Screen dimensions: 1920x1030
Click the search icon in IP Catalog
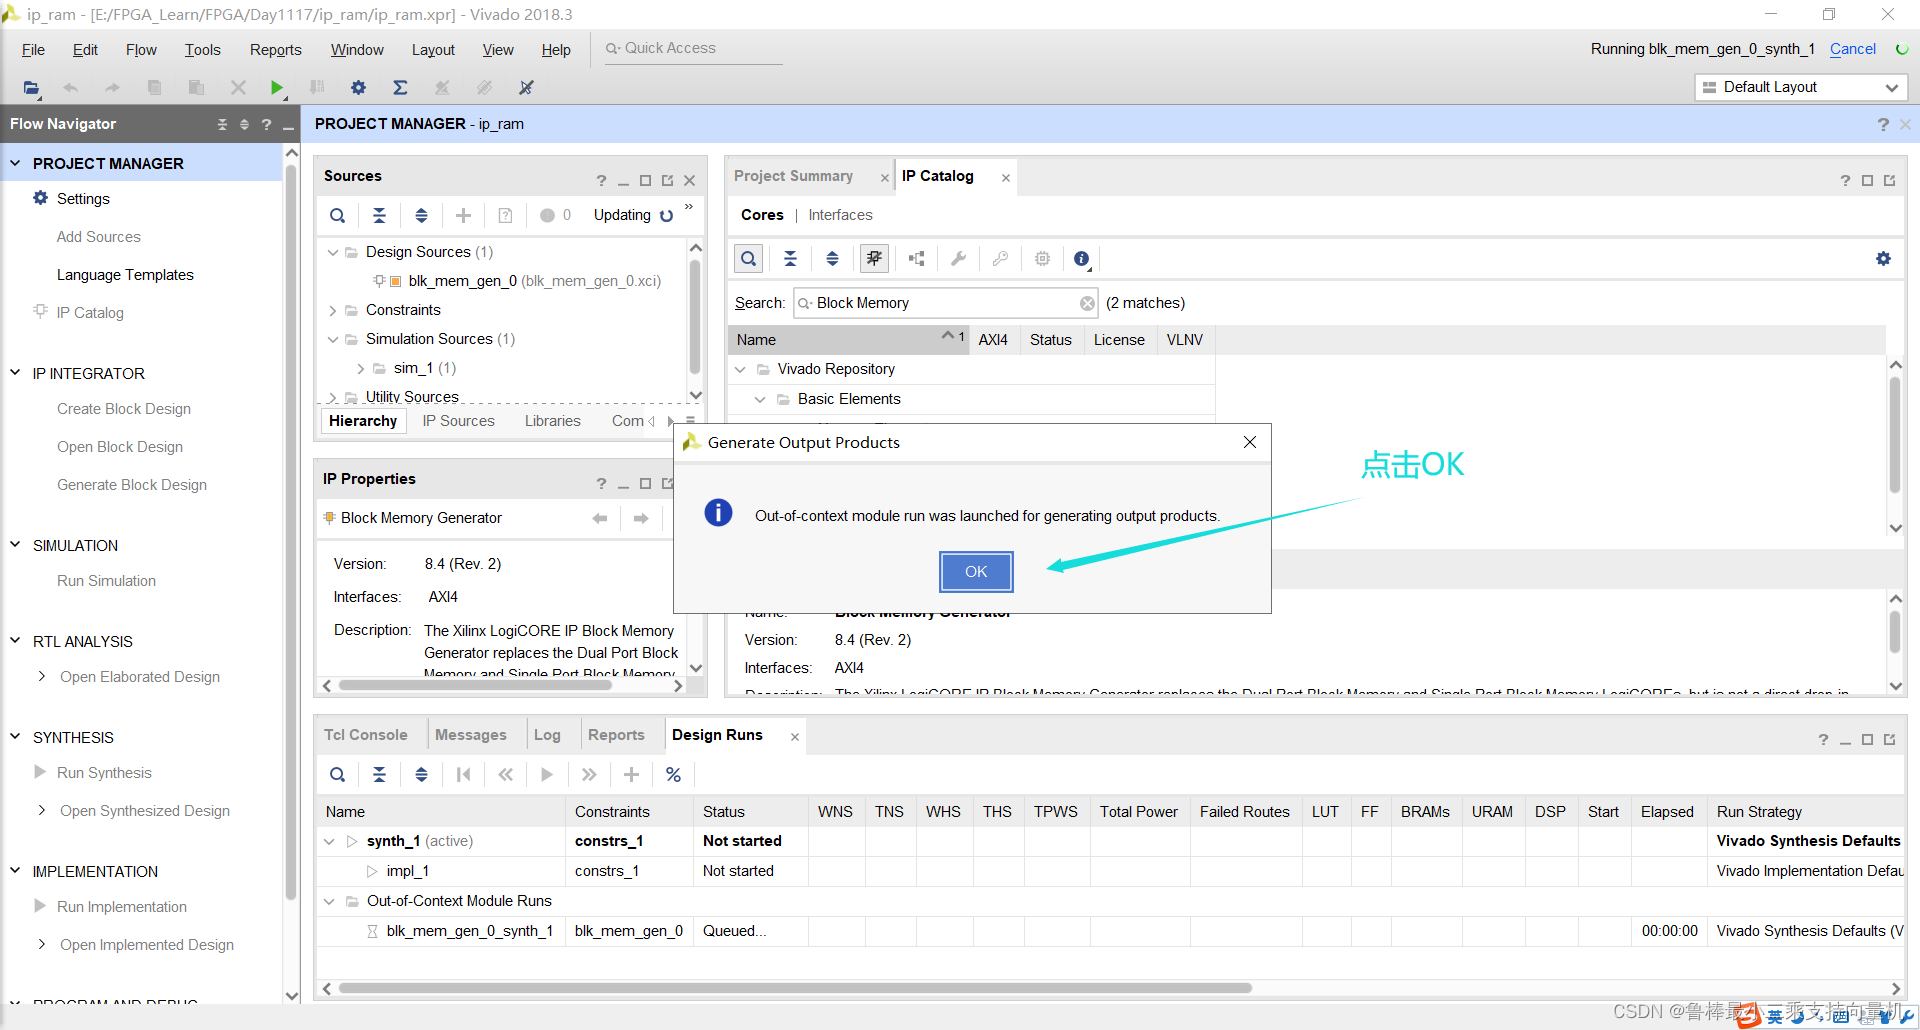[x=749, y=259]
